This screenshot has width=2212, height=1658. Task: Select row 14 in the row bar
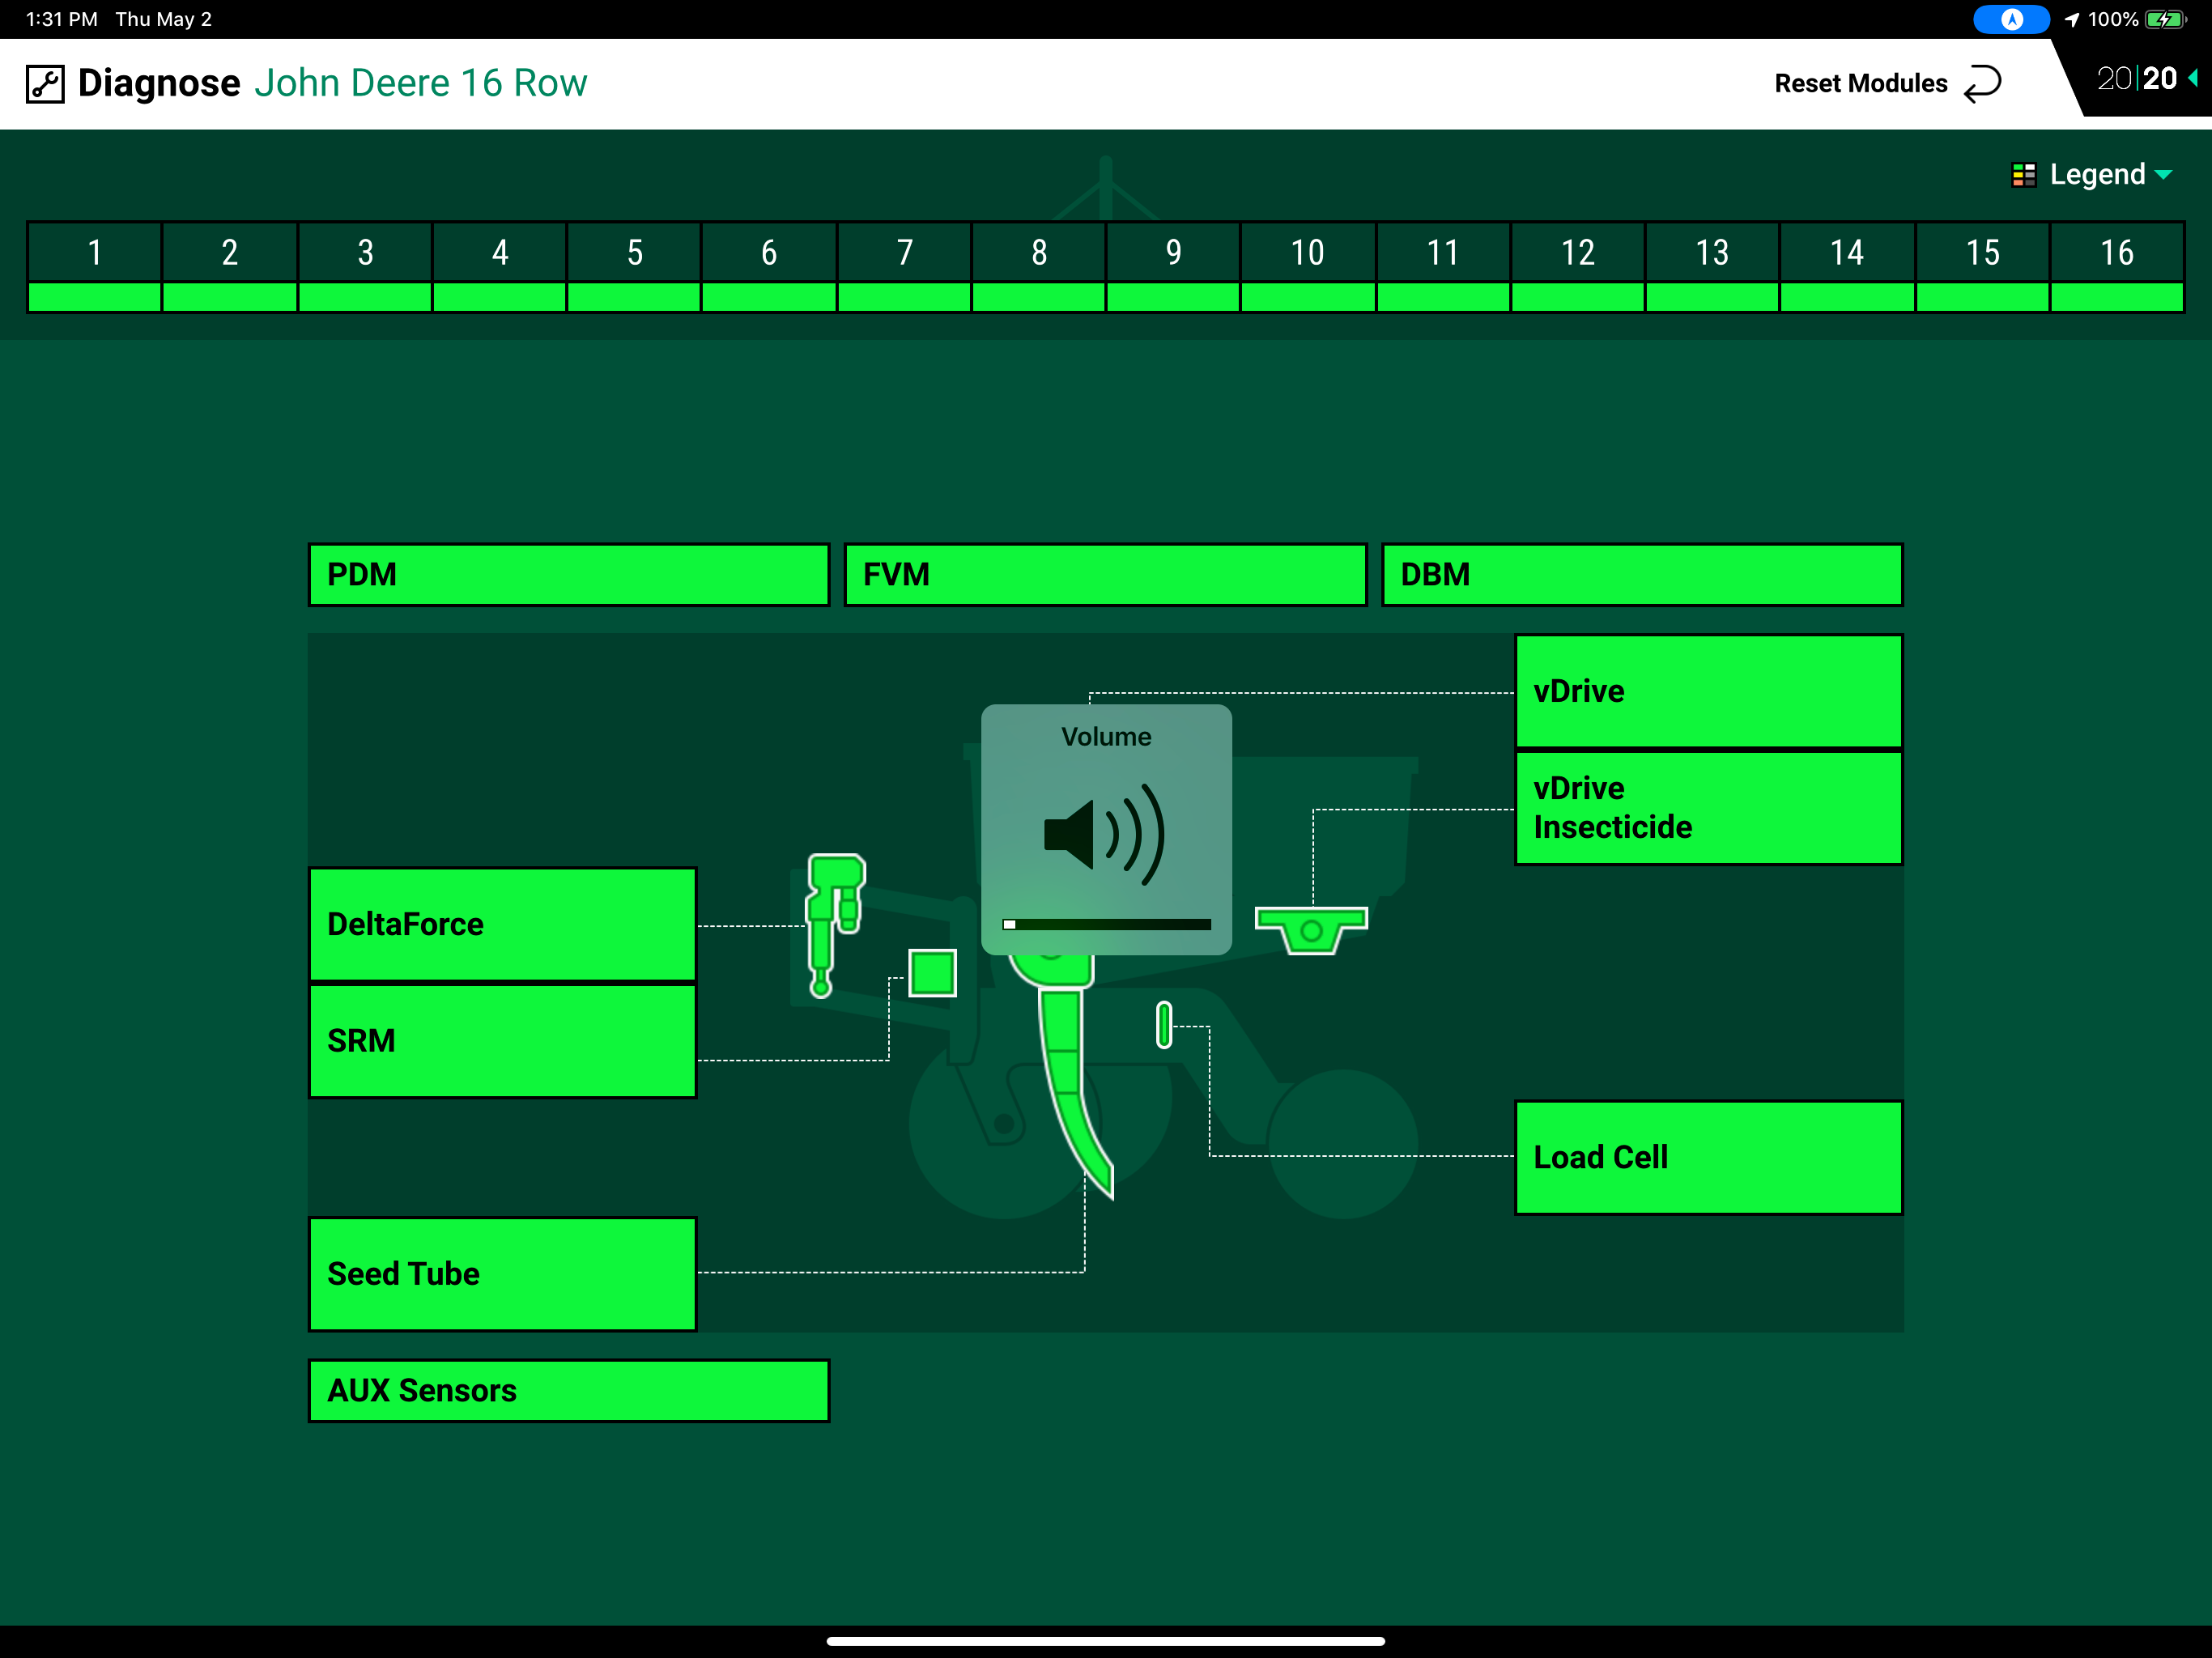pos(1847,267)
